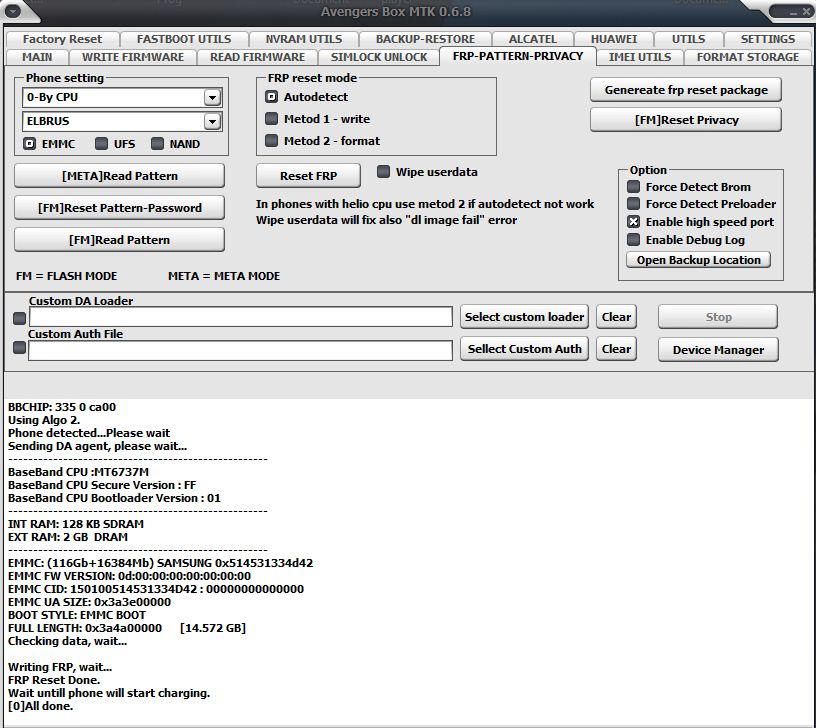Click 'BaseBand CPU :MT6737M' log line

pyautogui.click(x=79, y=472)
